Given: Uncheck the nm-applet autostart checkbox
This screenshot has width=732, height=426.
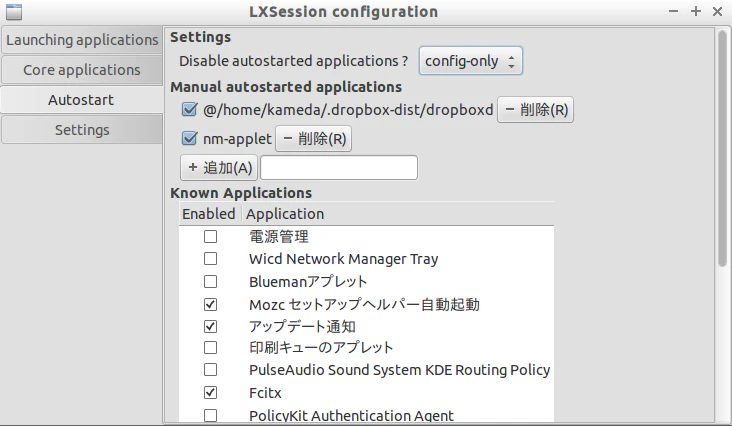Looking at the screenshot, I should tap(189, 139).
